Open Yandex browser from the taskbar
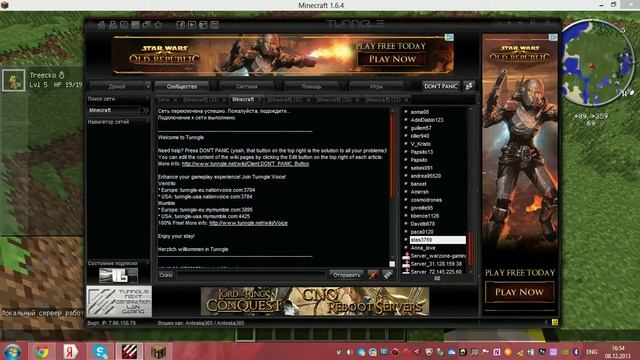The width and height of the screenshot is (640, 360). (70, 351)
